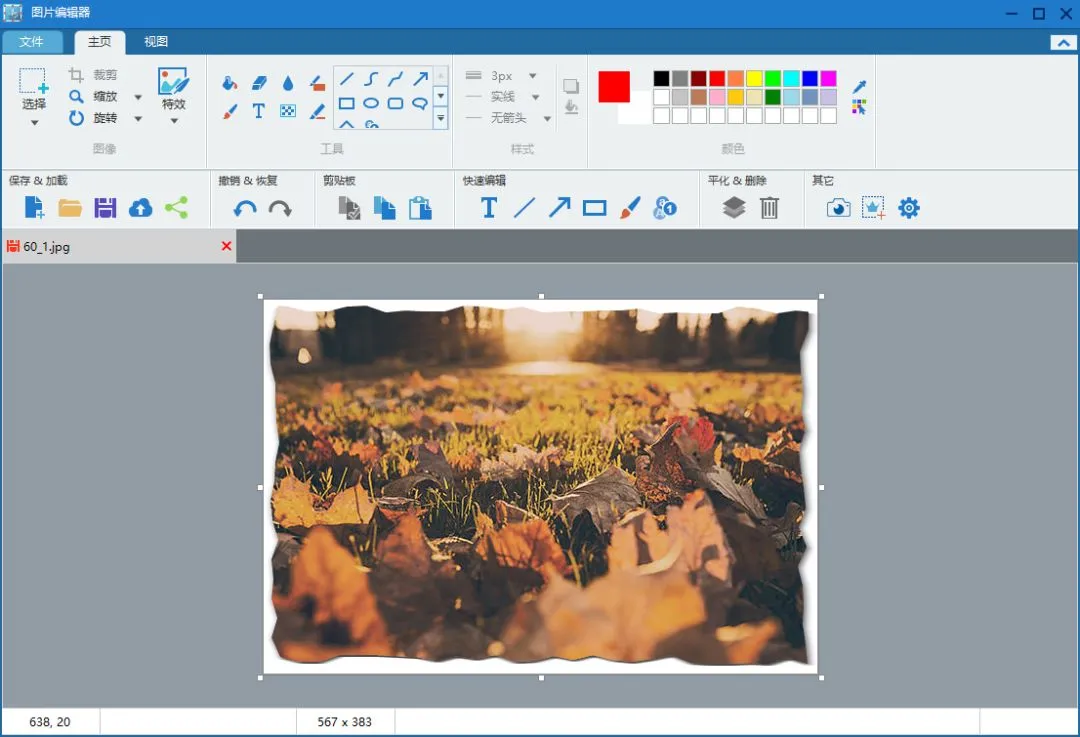Click the 裁剪 crop button
The image size is (1080, 737).
coord(93,74)
